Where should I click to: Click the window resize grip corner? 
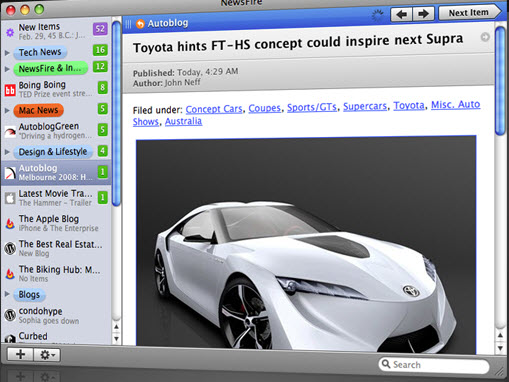click(500, 370)
